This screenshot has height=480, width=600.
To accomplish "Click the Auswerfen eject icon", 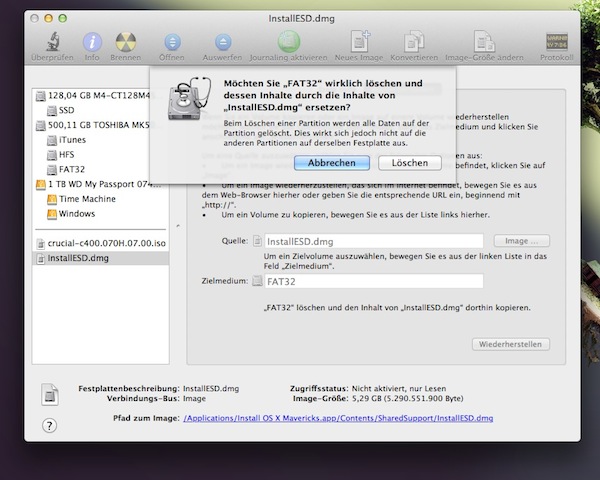I will pyautogui.click(x=223, y=42).
